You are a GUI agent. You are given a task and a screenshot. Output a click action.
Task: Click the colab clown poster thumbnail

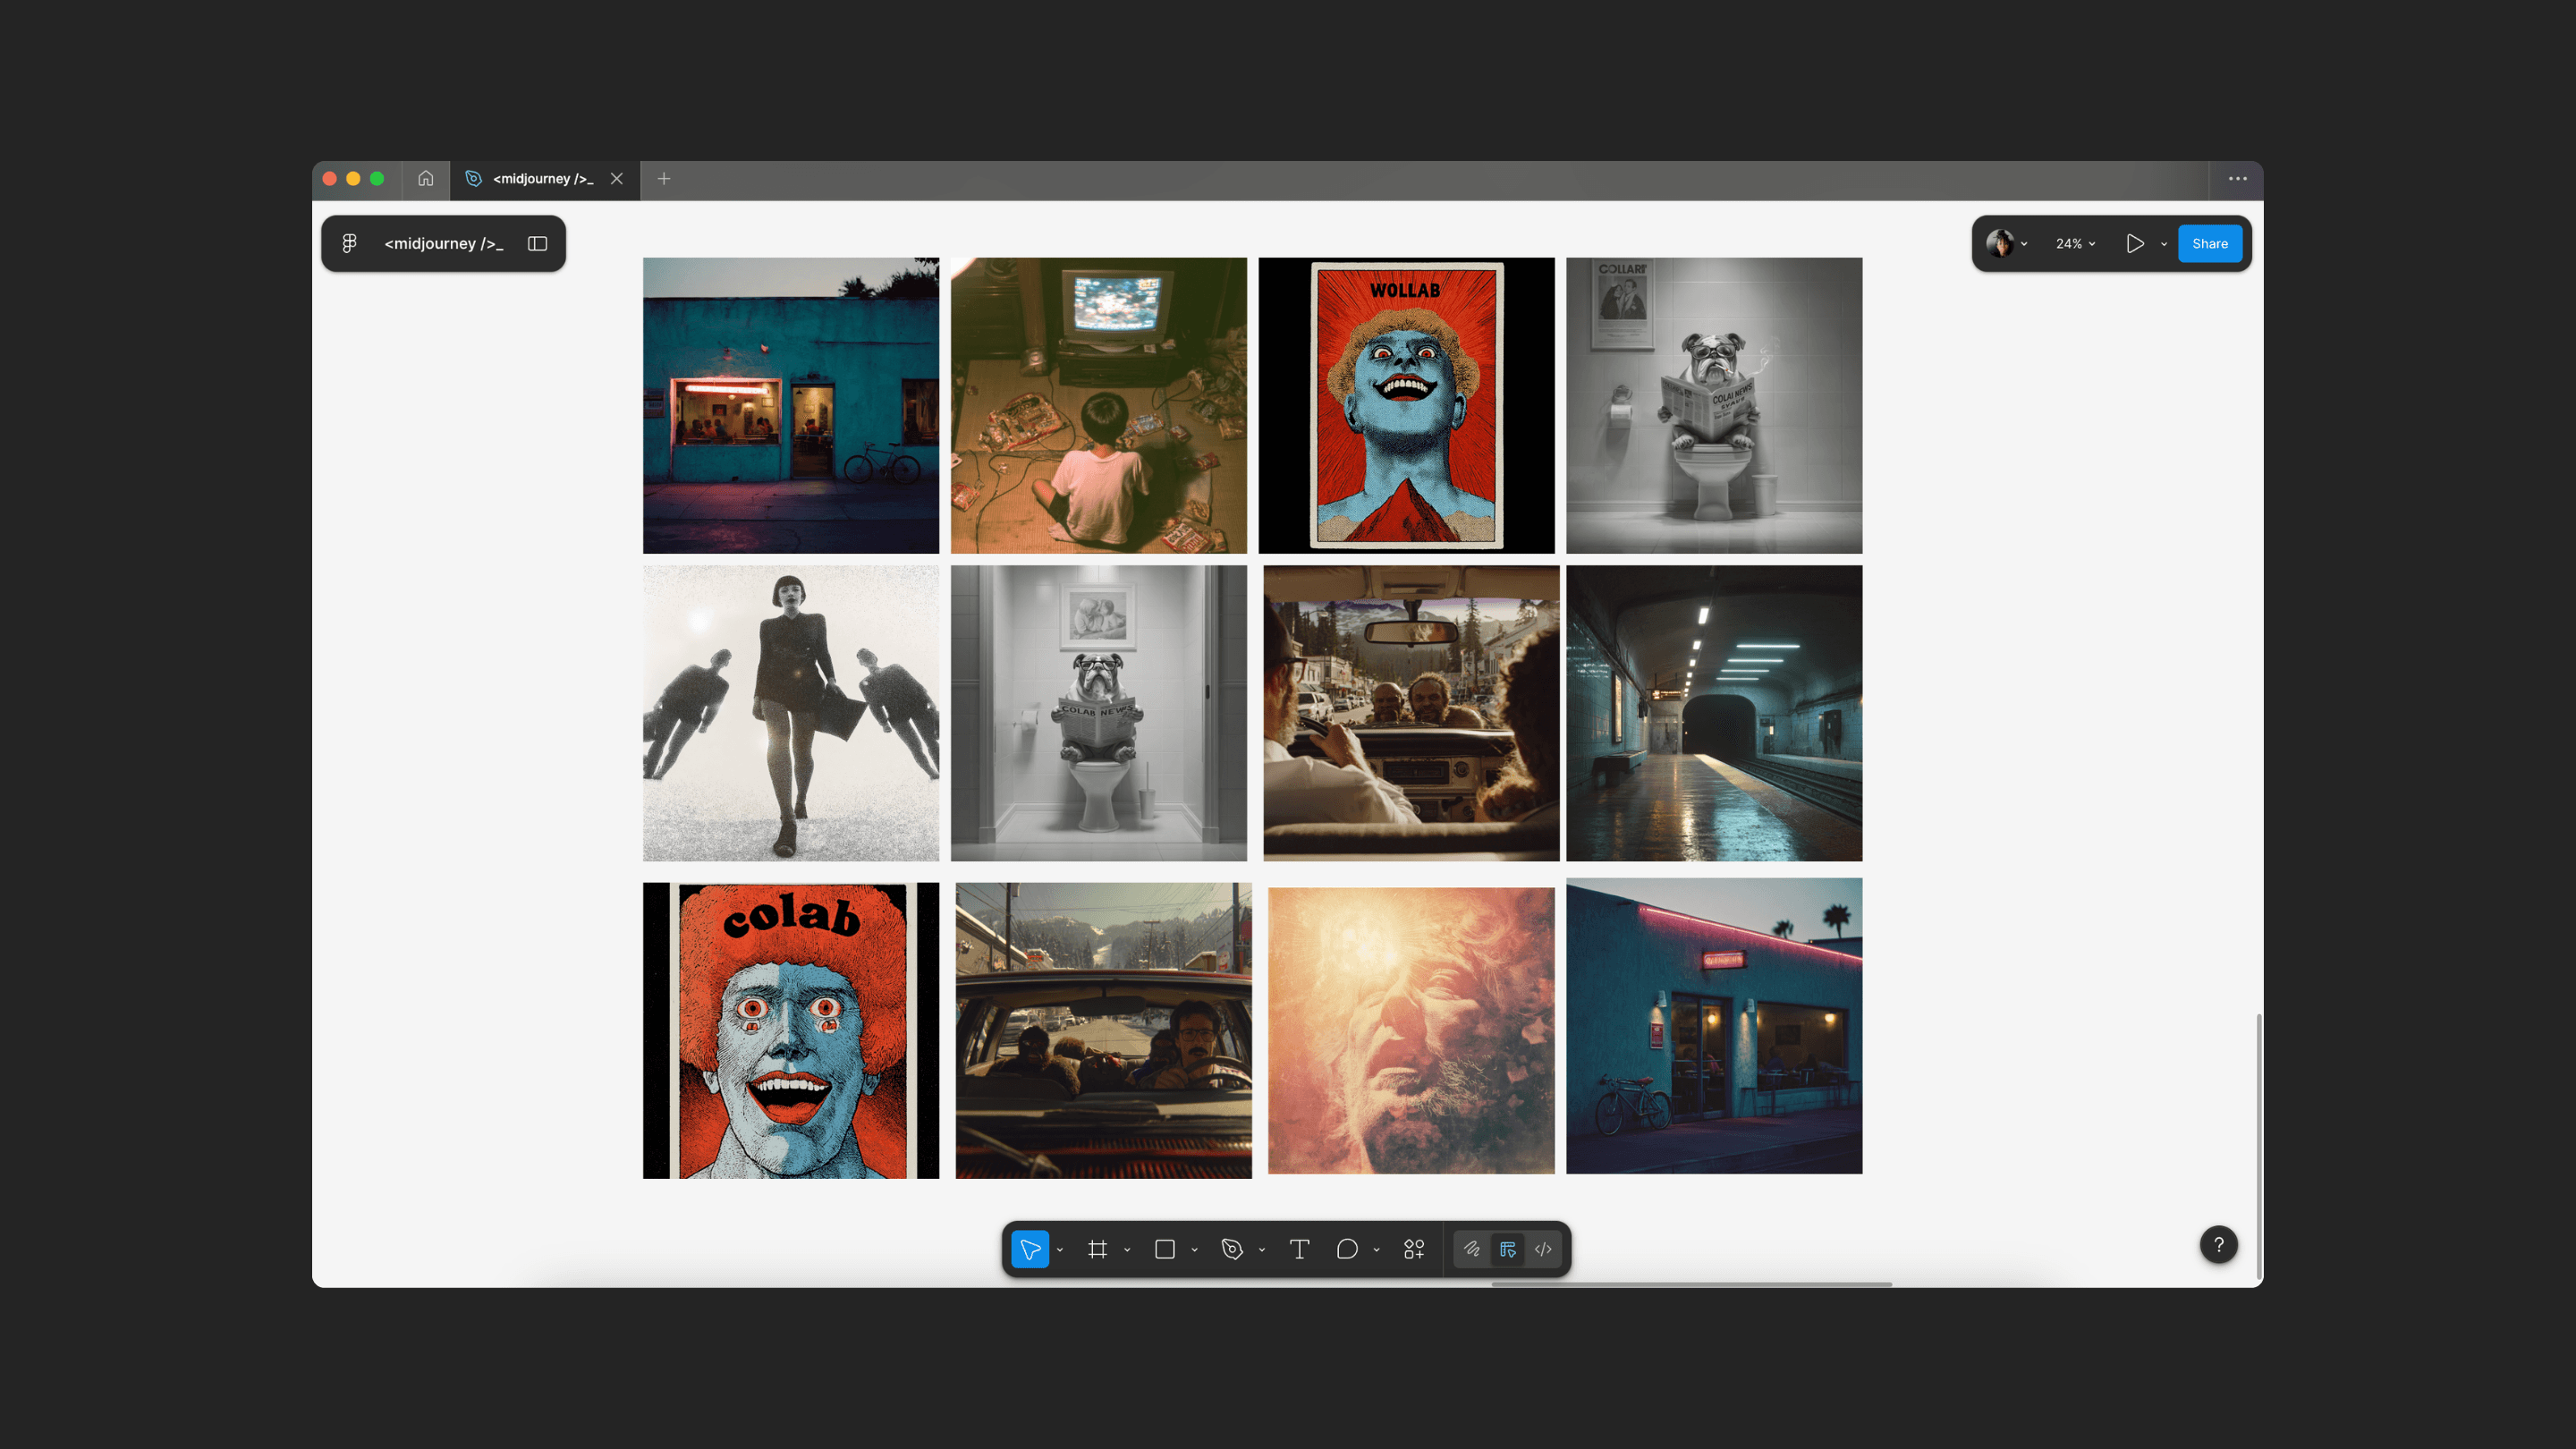click(x=790, y=1030)
